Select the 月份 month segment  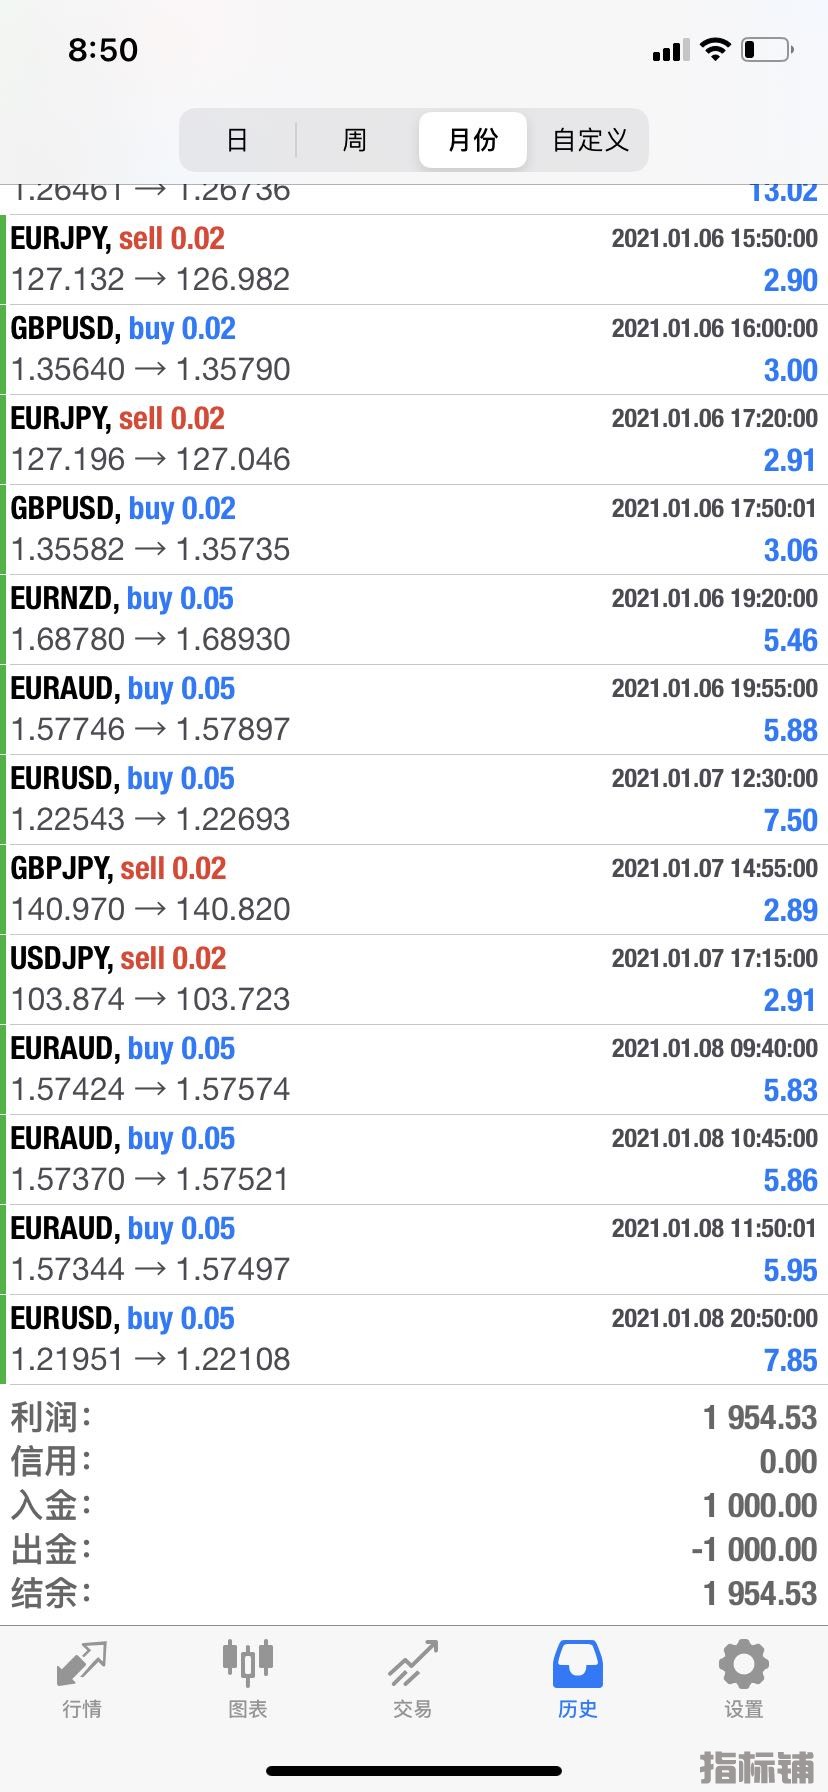pyautogui.click(x=473, y=140)
